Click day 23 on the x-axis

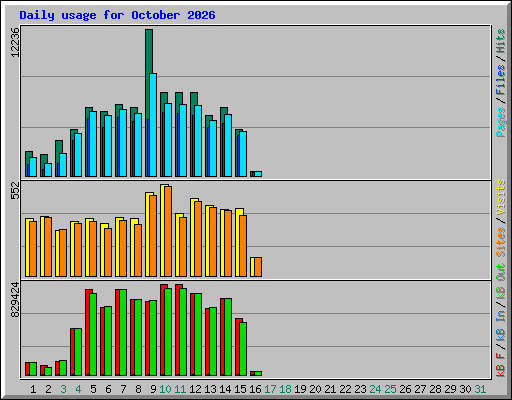(x=360, y=389)
